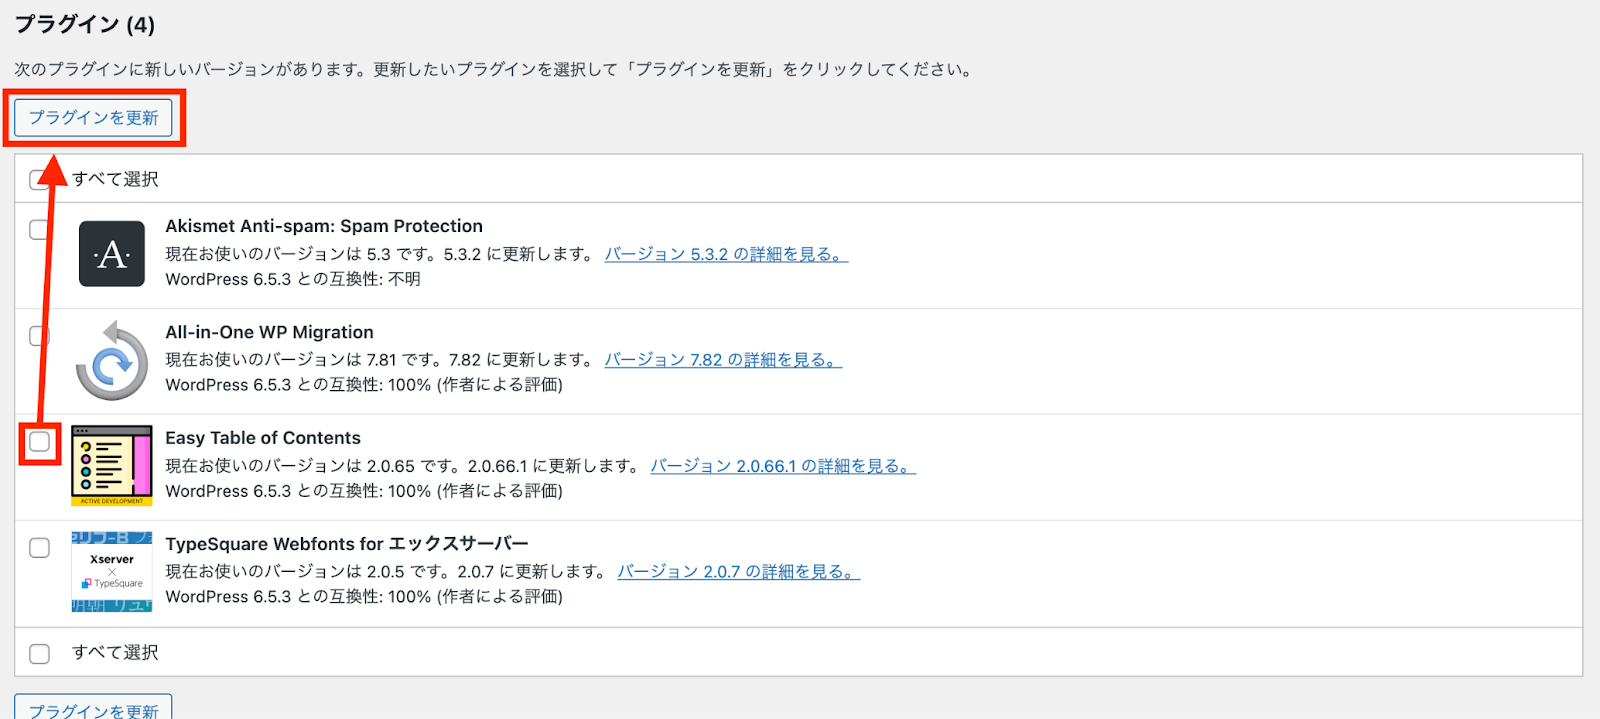Open バージョン 2.0.66.1 の詳細を見る link
Image resolution: width=1600 pixels, height=719 pixels.
[783, 466]
